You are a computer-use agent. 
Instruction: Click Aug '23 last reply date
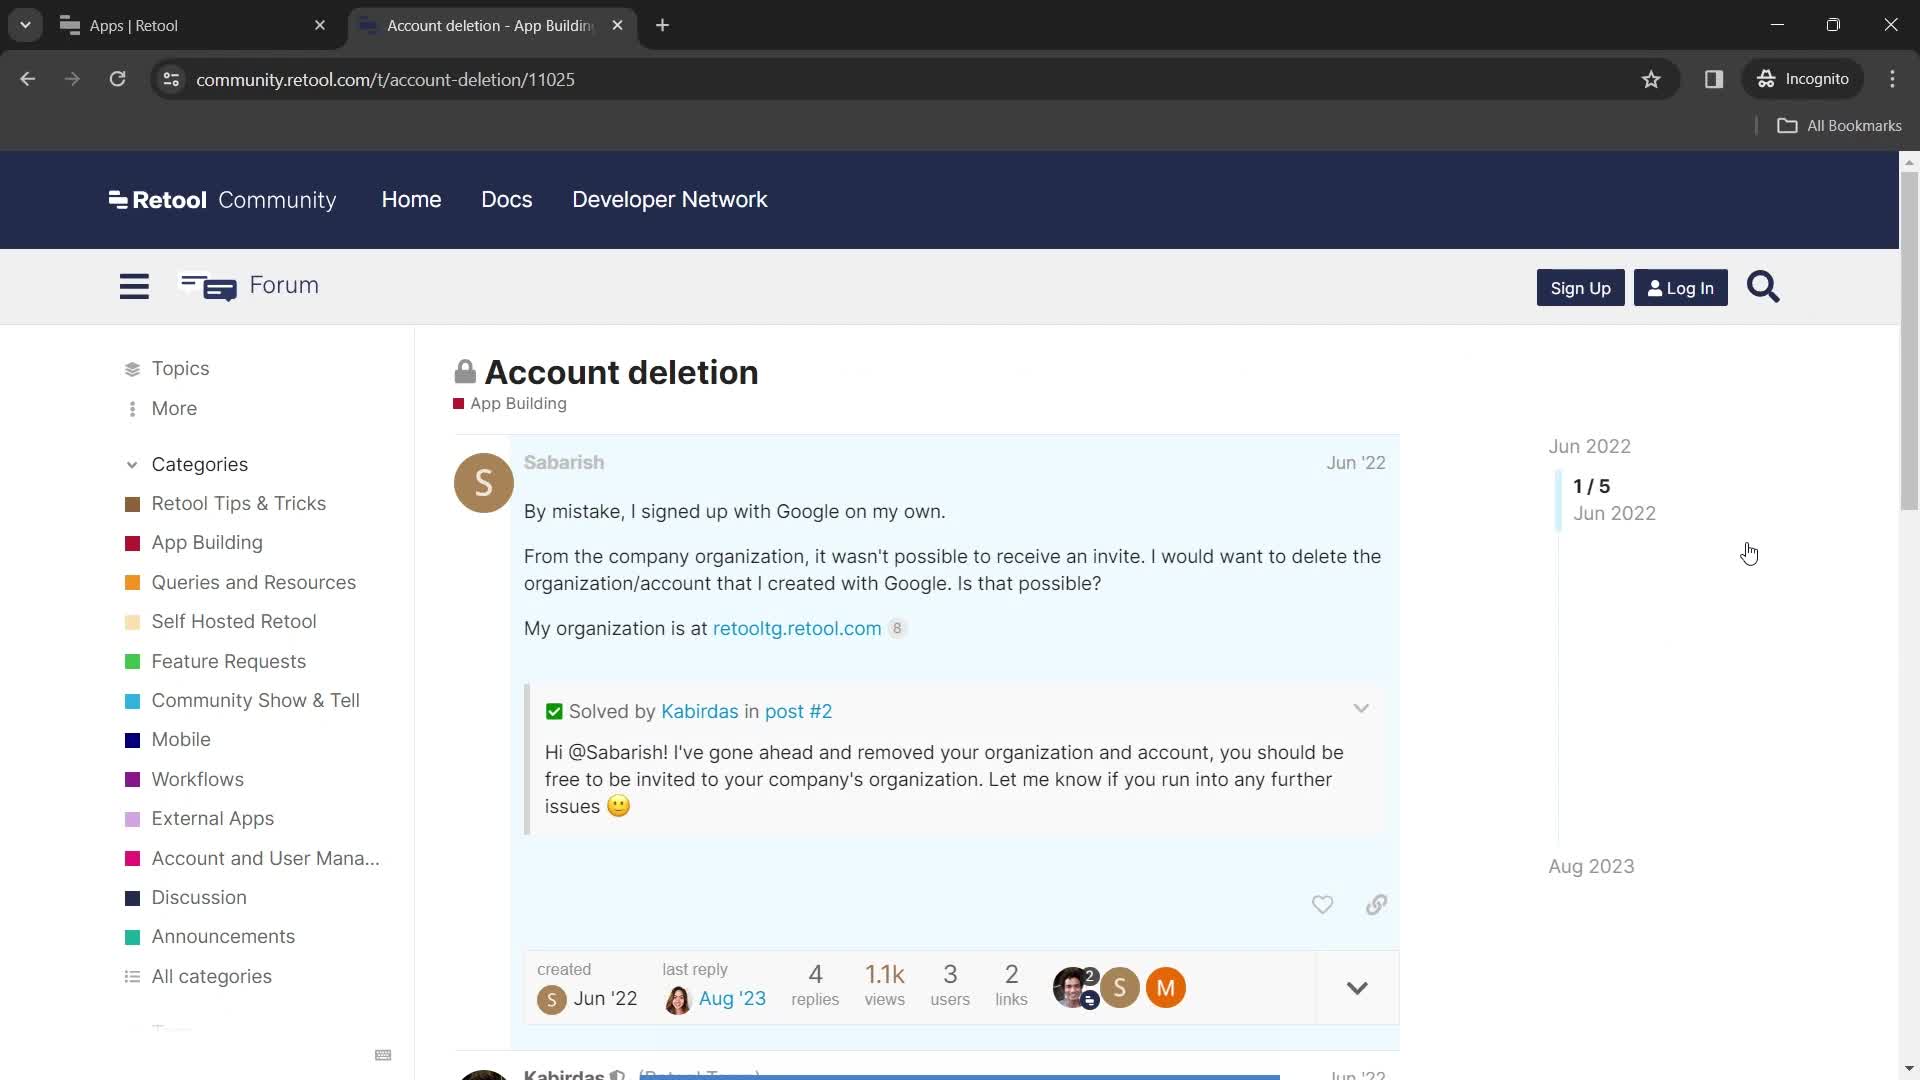click(732, 998)
